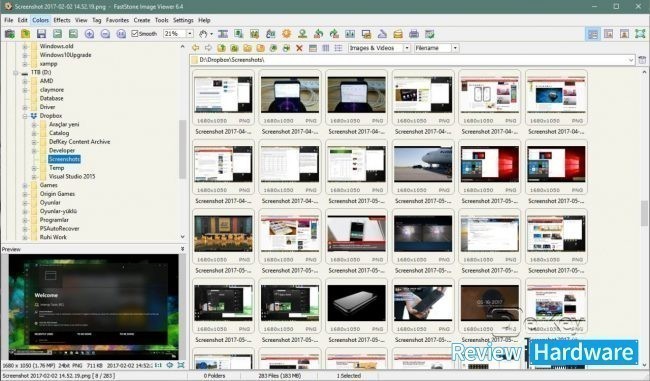Click the 1:1 icon under the preview
This screenshot has width=650, height=381.
click(x=158, y=365)
